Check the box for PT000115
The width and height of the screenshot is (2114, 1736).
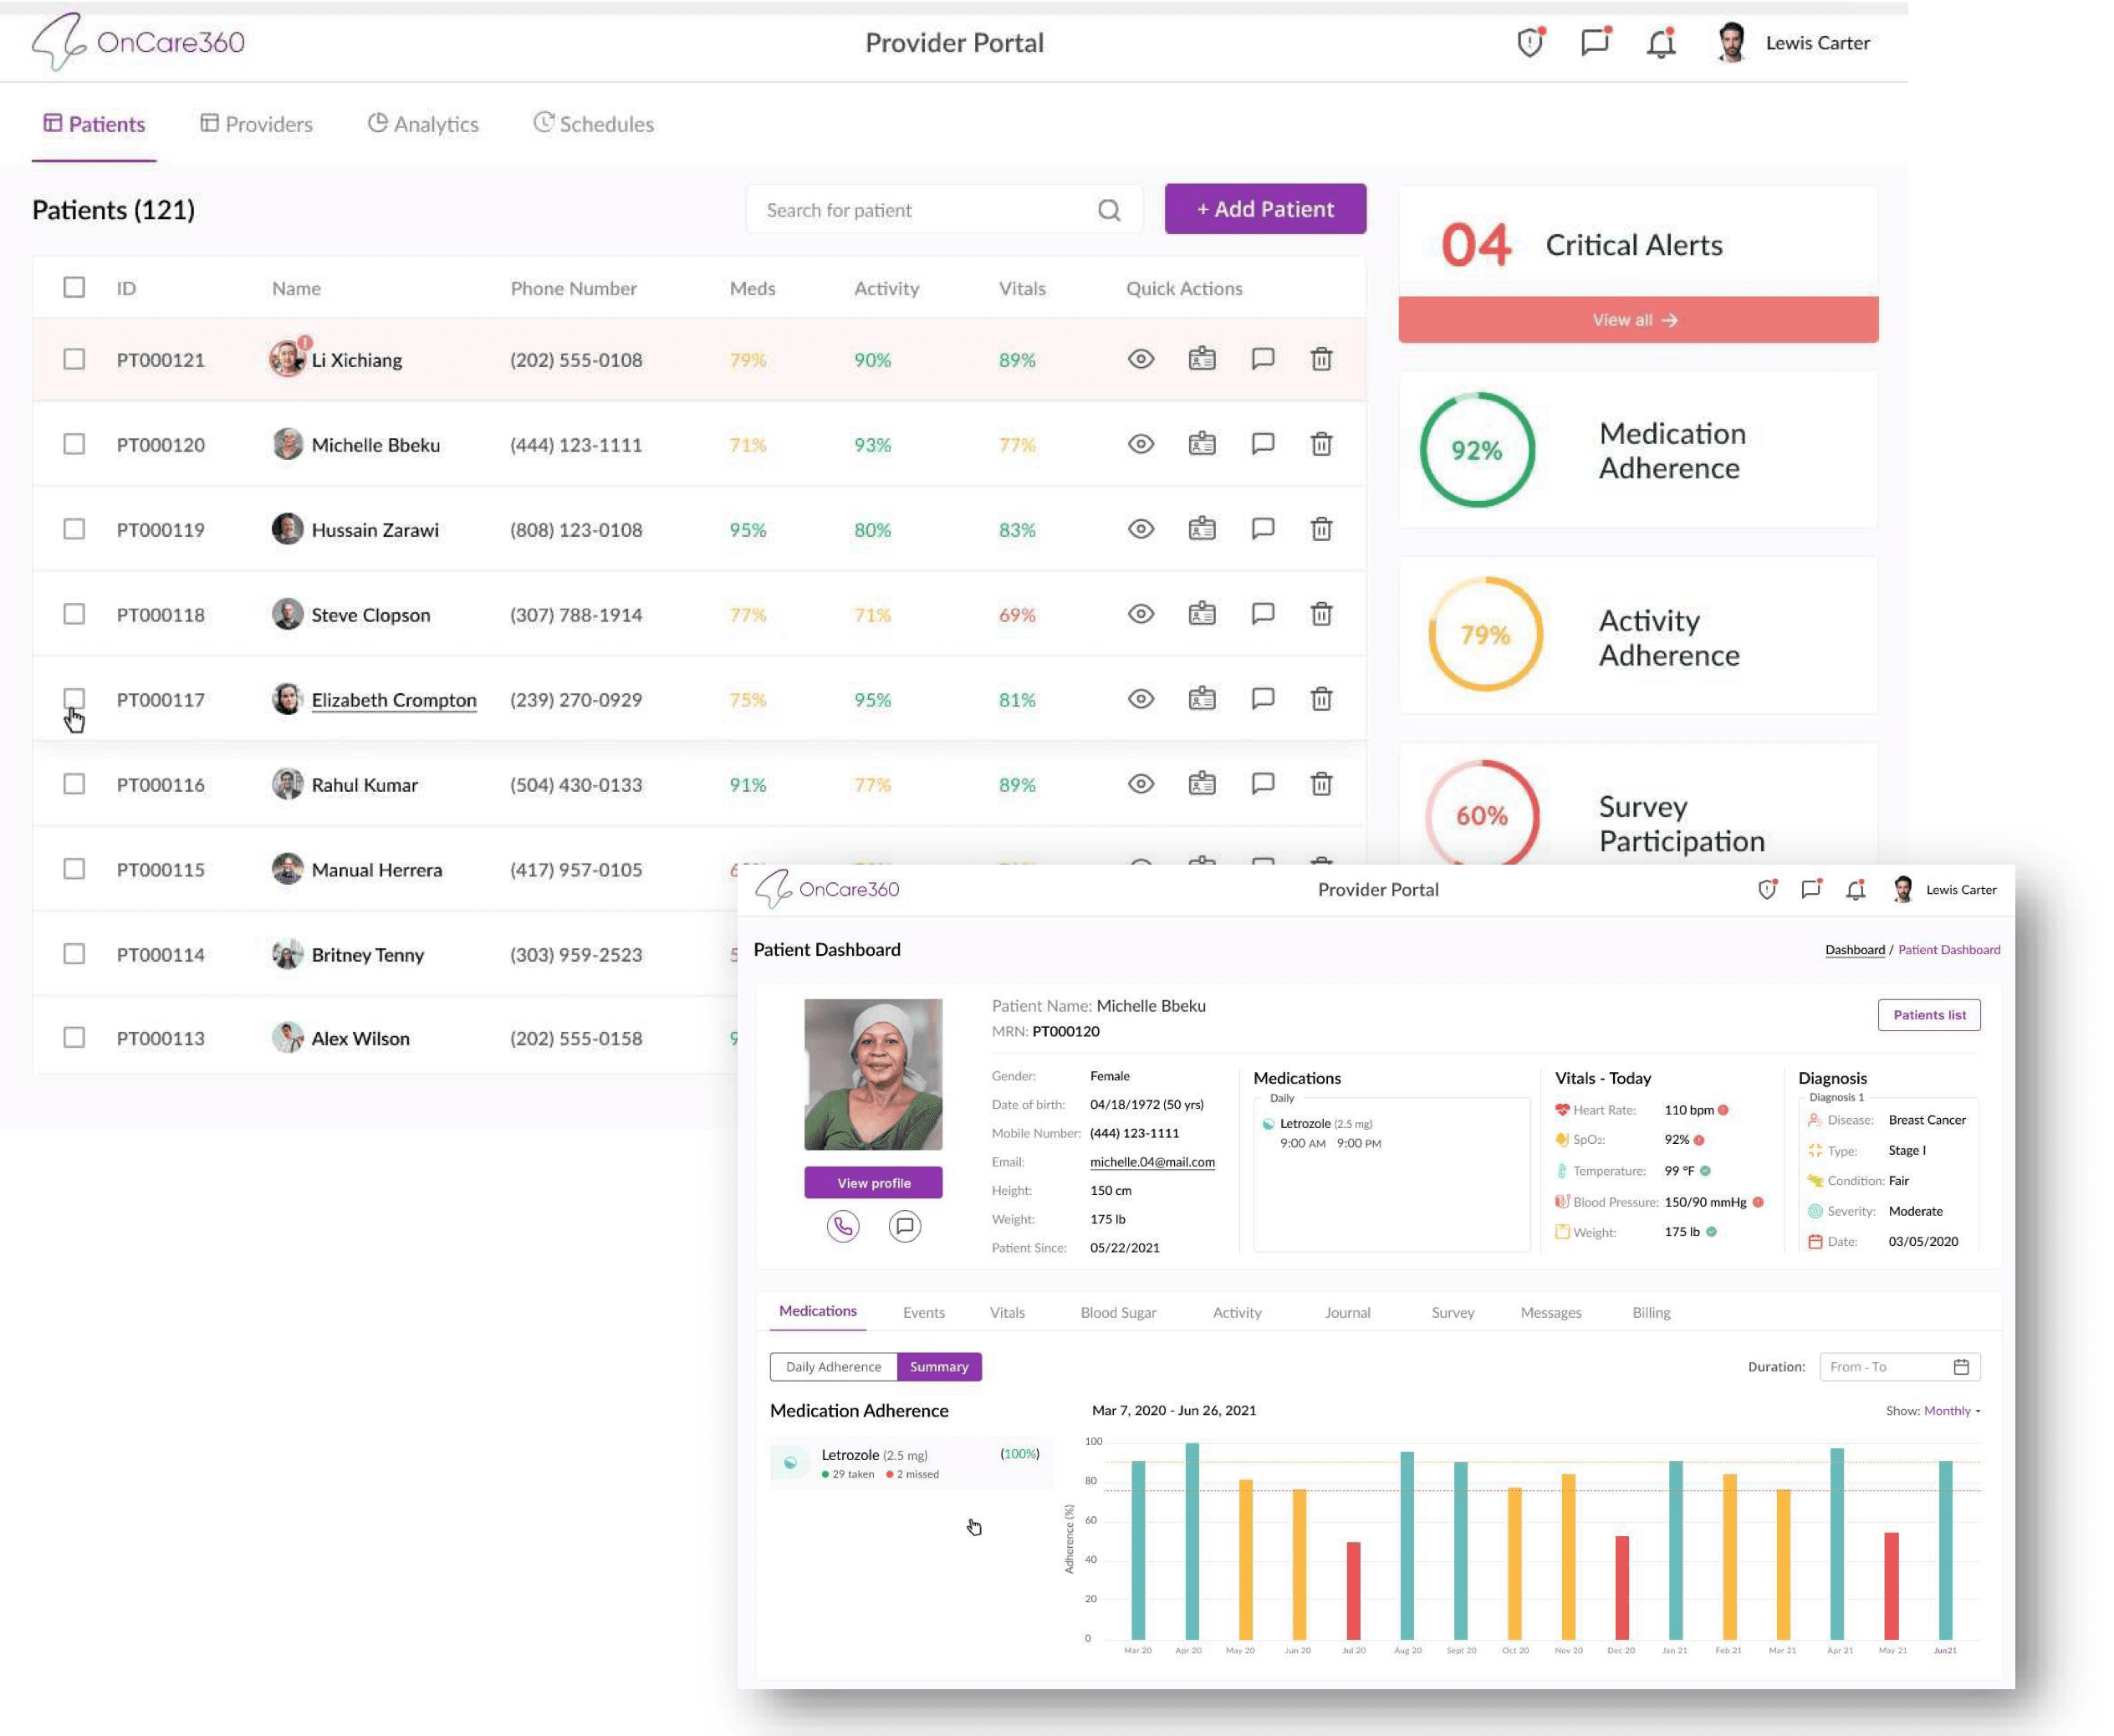point(74,869)
